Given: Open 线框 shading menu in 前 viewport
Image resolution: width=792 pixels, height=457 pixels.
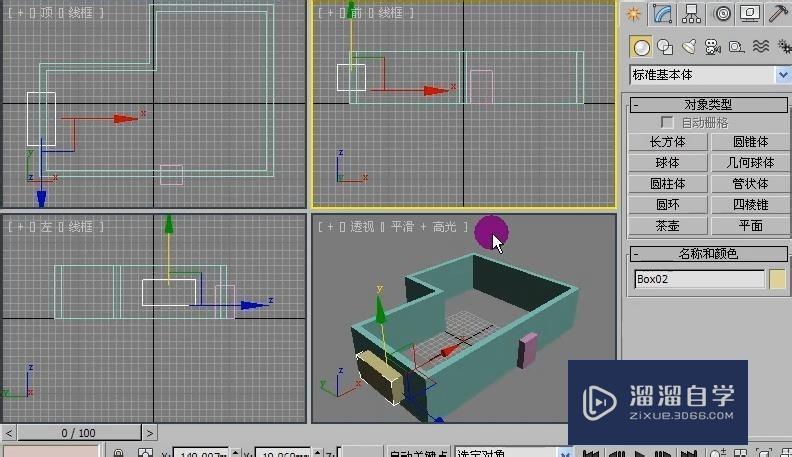Looking at the screenshot, I should click(390, 13).
